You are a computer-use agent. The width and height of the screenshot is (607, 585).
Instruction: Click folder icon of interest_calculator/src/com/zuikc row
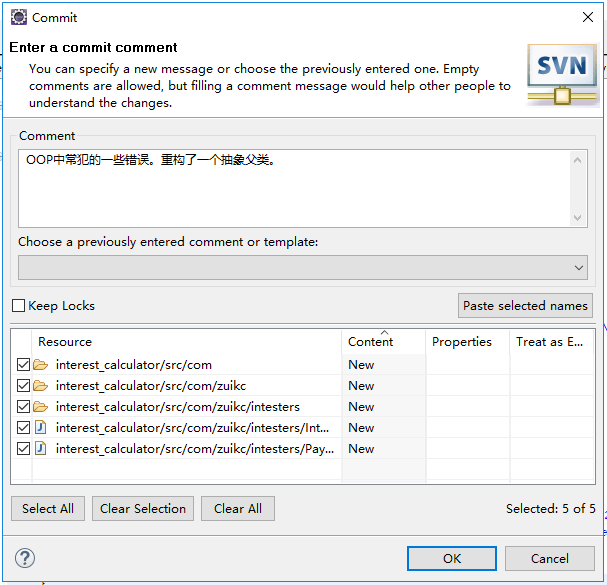pos(41,386)
